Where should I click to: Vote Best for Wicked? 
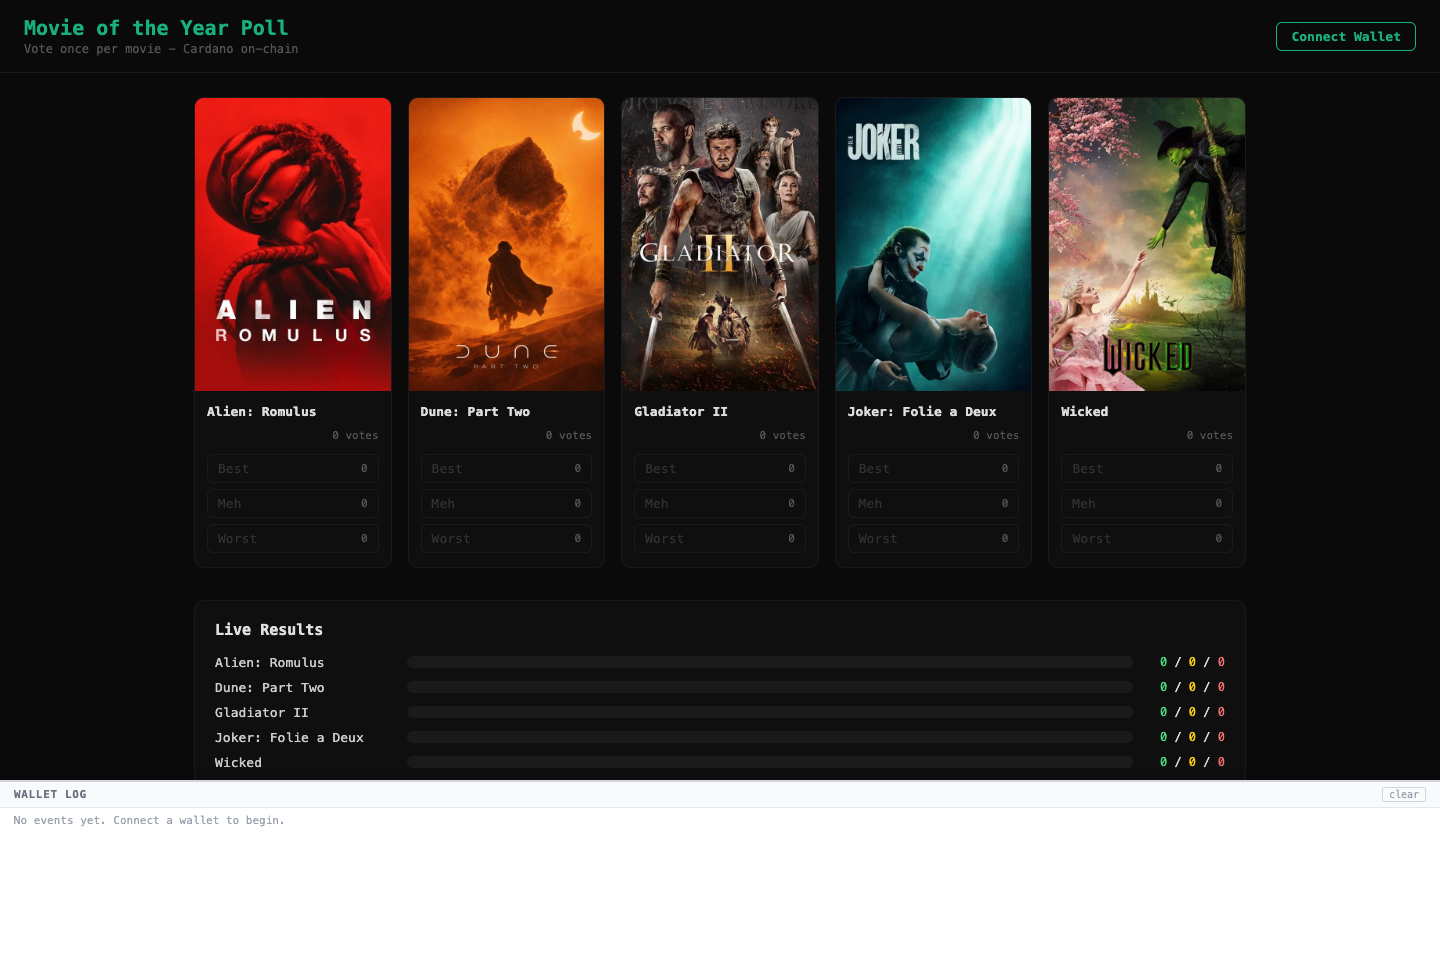click(1147, 469)
